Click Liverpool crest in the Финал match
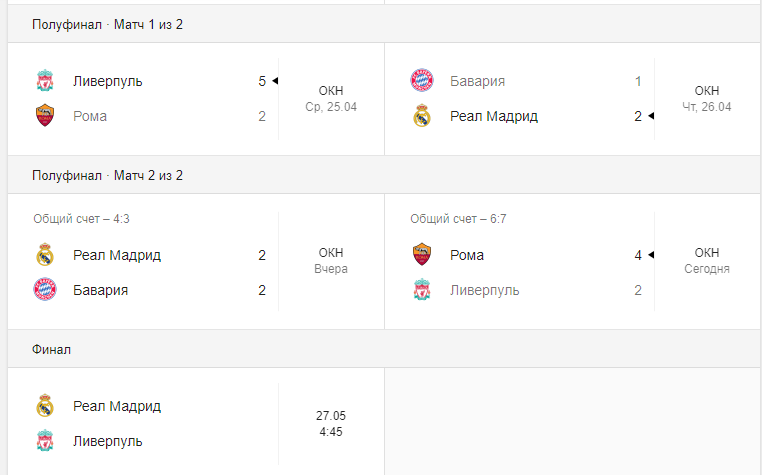The height and width of the screenshot is (475, 762). 44,441
